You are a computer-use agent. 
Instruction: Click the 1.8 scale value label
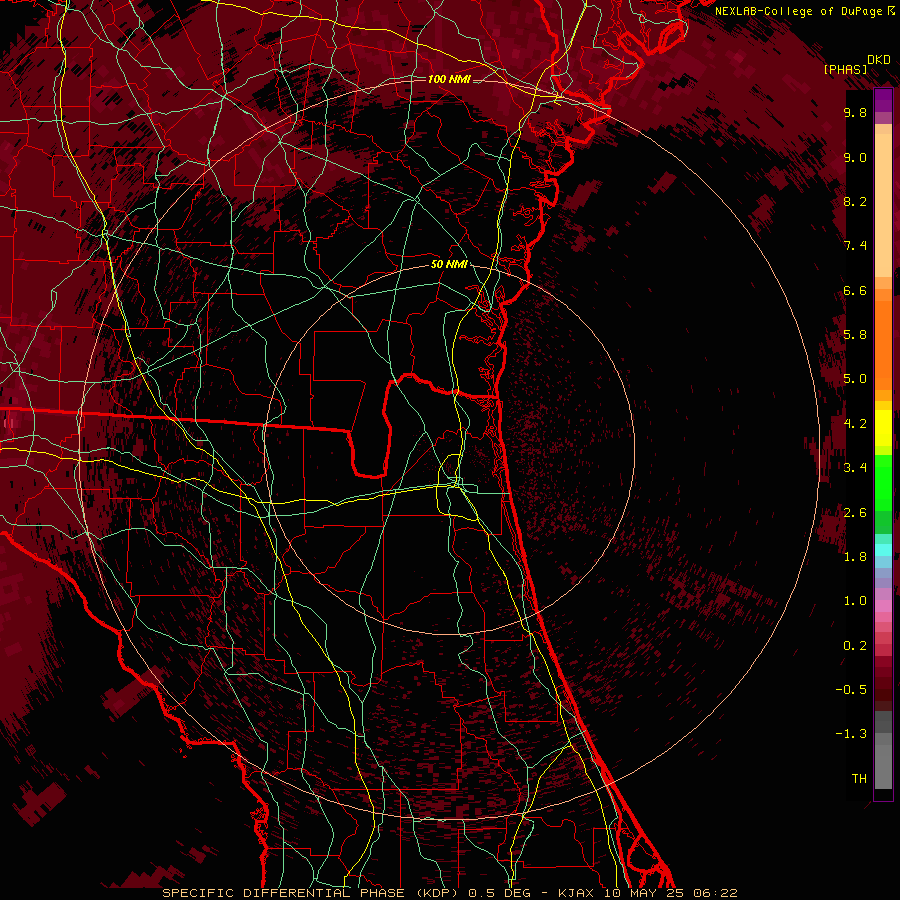click(x=855, y=556)
